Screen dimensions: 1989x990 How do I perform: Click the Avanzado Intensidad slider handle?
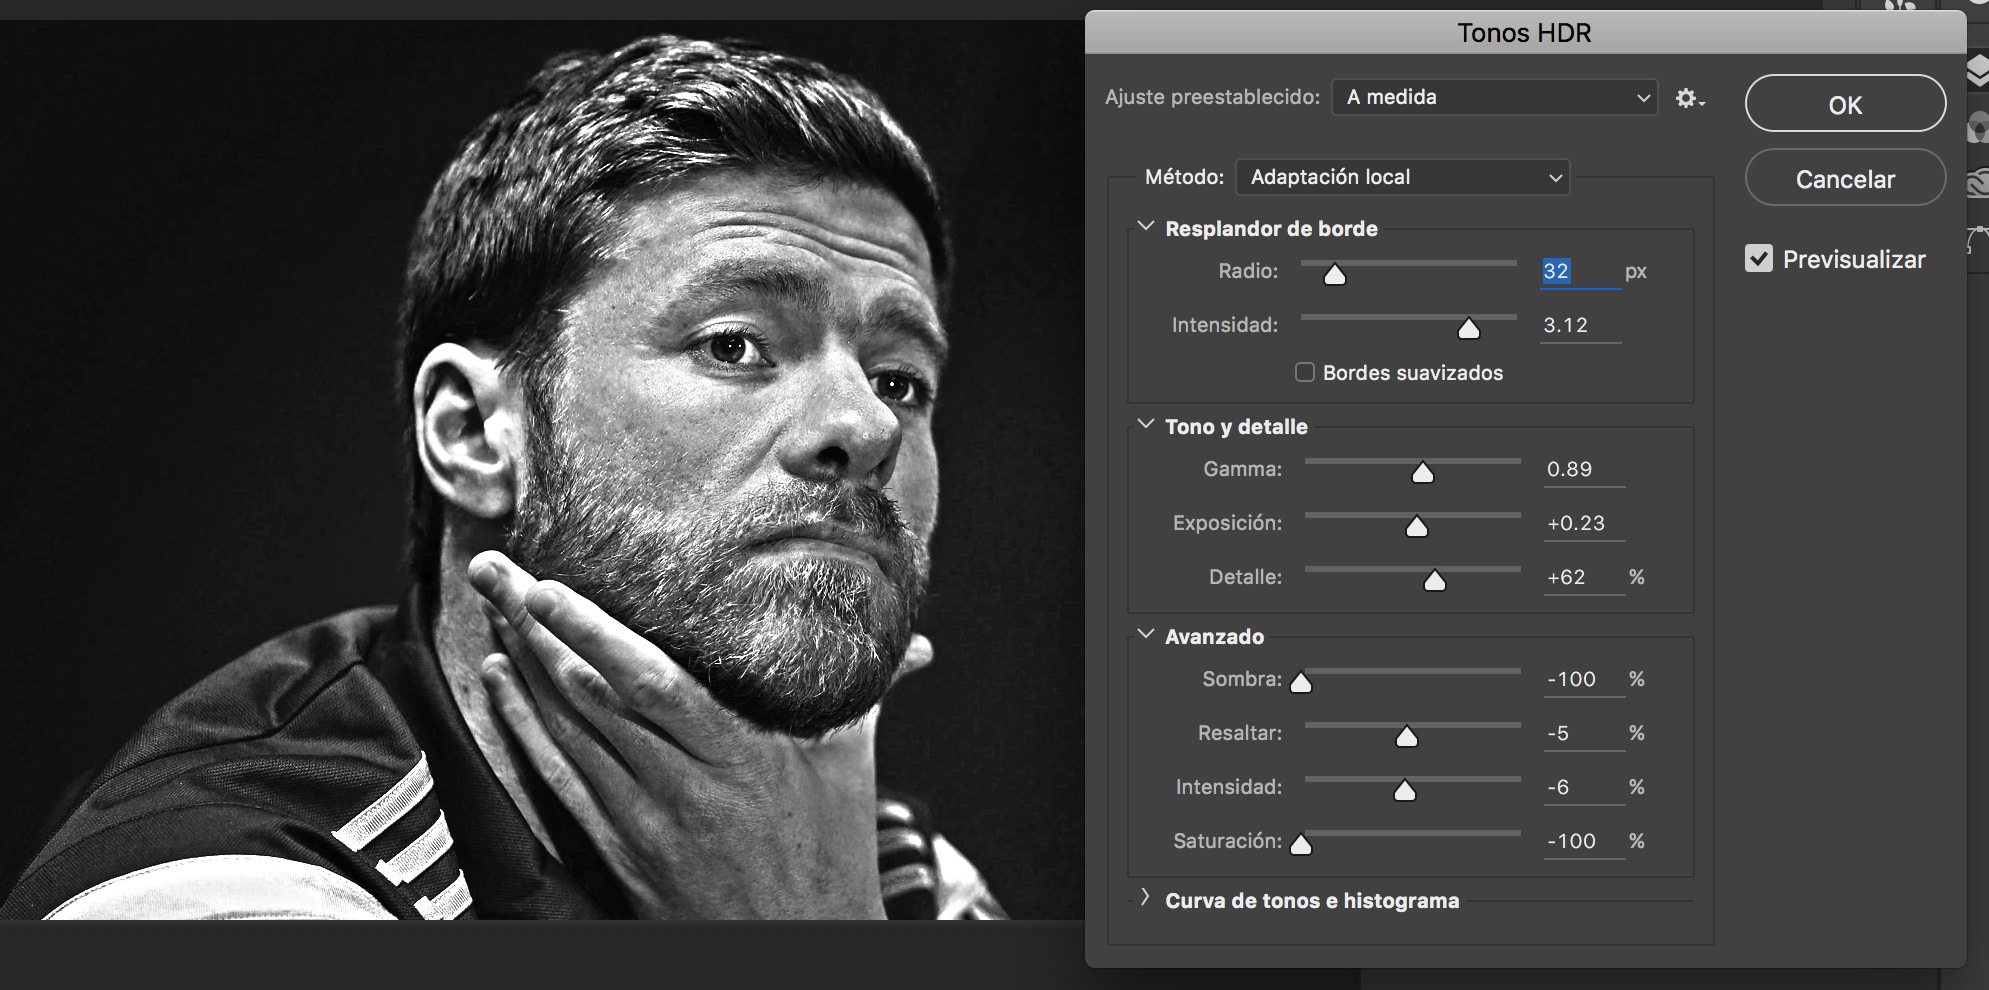(1405, 790)
